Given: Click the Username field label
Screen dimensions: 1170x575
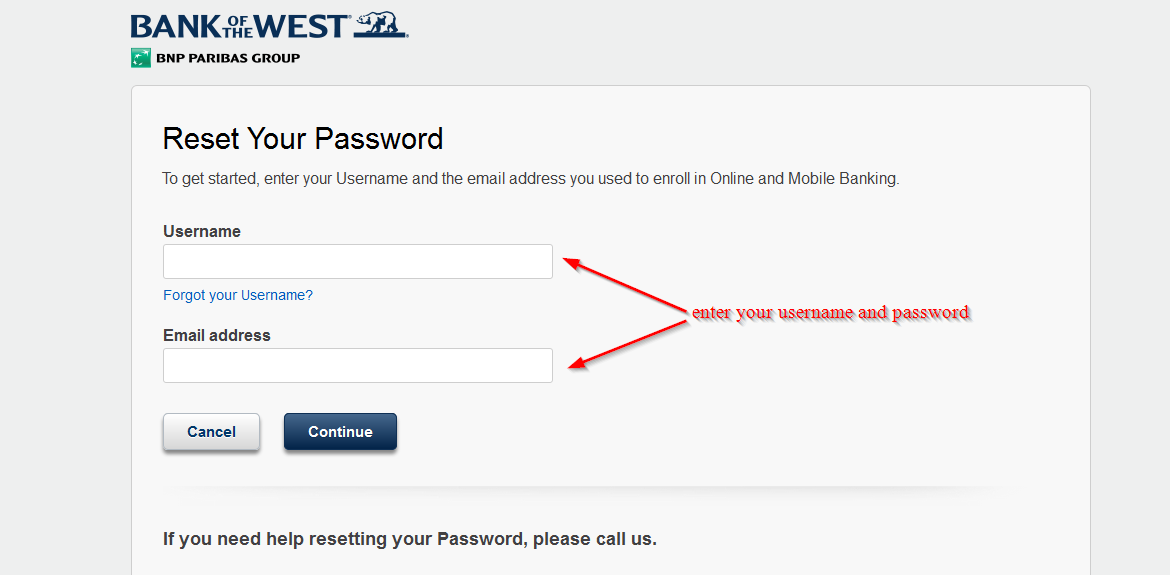Looking at the screenshot, I should [202, 232].
